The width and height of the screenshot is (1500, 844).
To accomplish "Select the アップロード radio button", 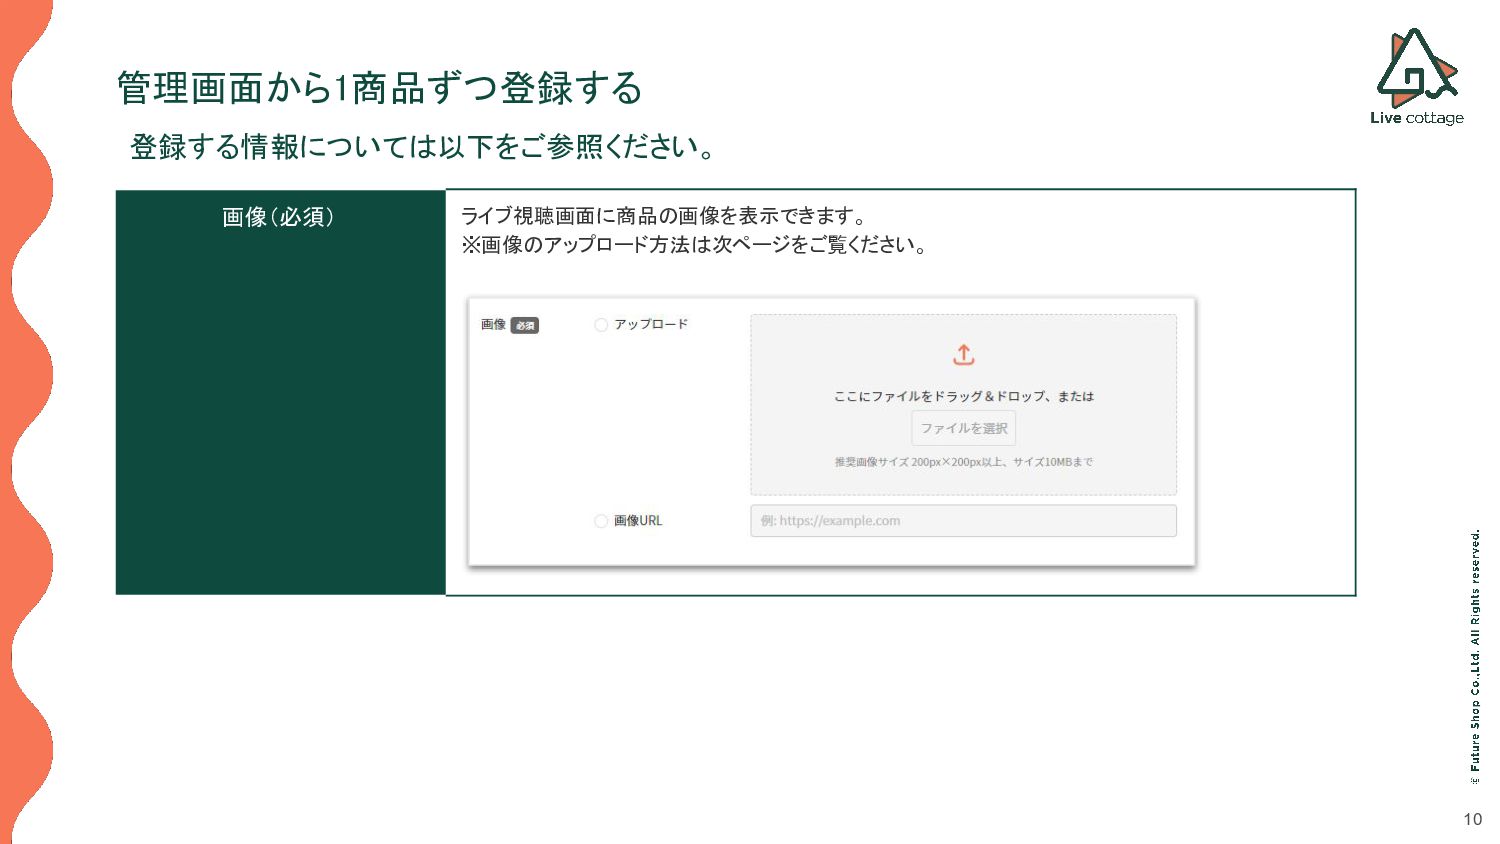I will (601, 325).
